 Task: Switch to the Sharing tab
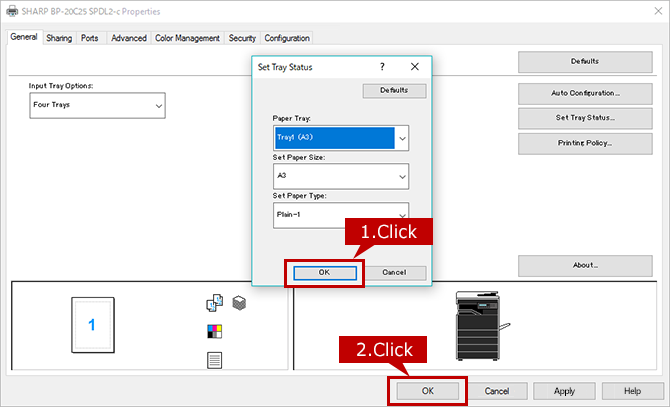(59, 38)
